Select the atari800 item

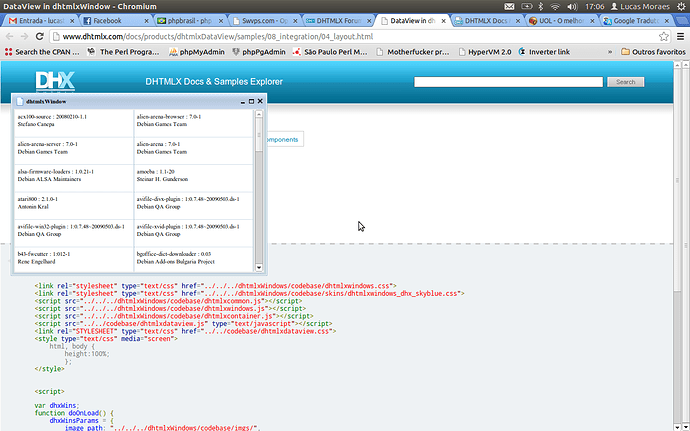[73, 206]
